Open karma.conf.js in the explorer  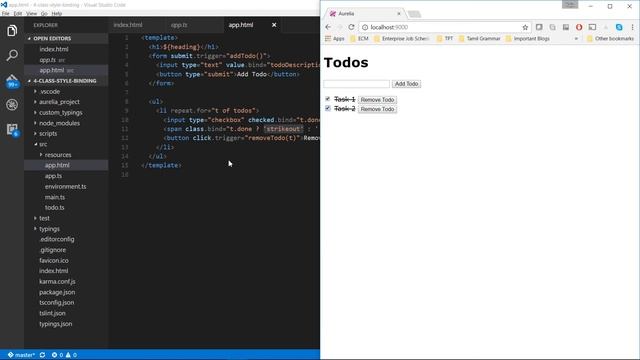pos(57,282)
